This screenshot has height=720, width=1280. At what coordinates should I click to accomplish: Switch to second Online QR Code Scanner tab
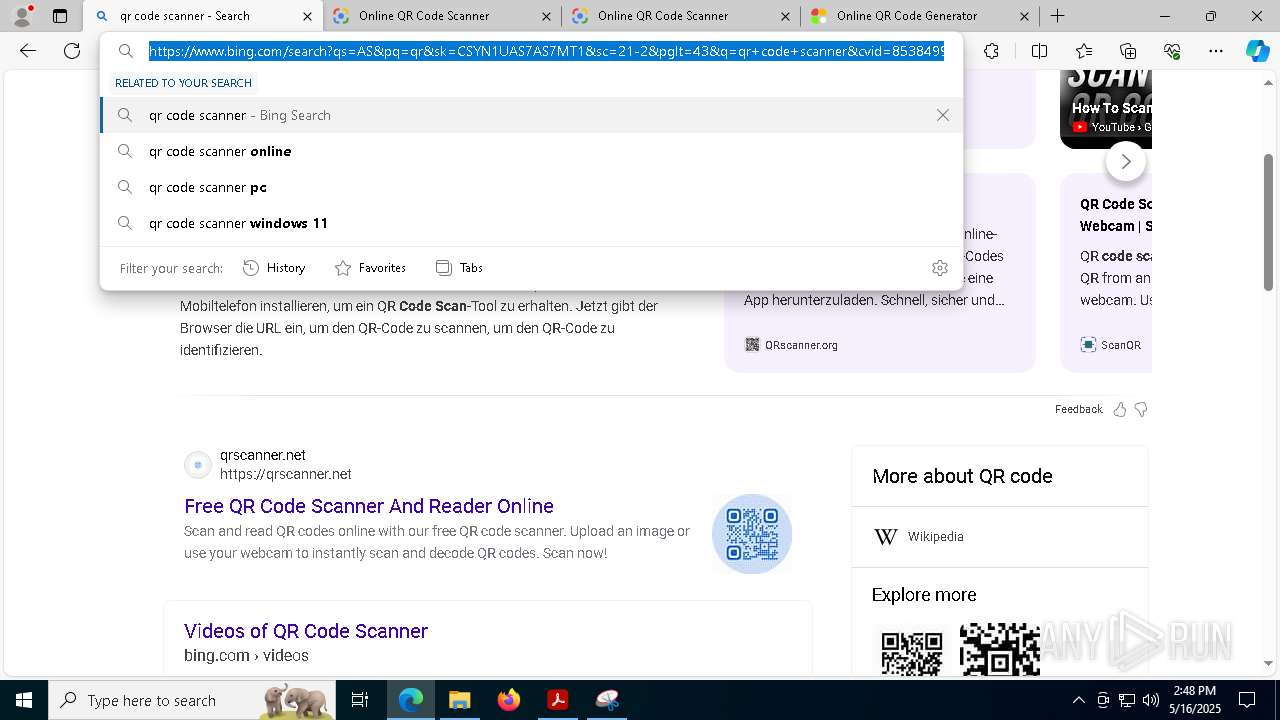(x=440, y=16)
